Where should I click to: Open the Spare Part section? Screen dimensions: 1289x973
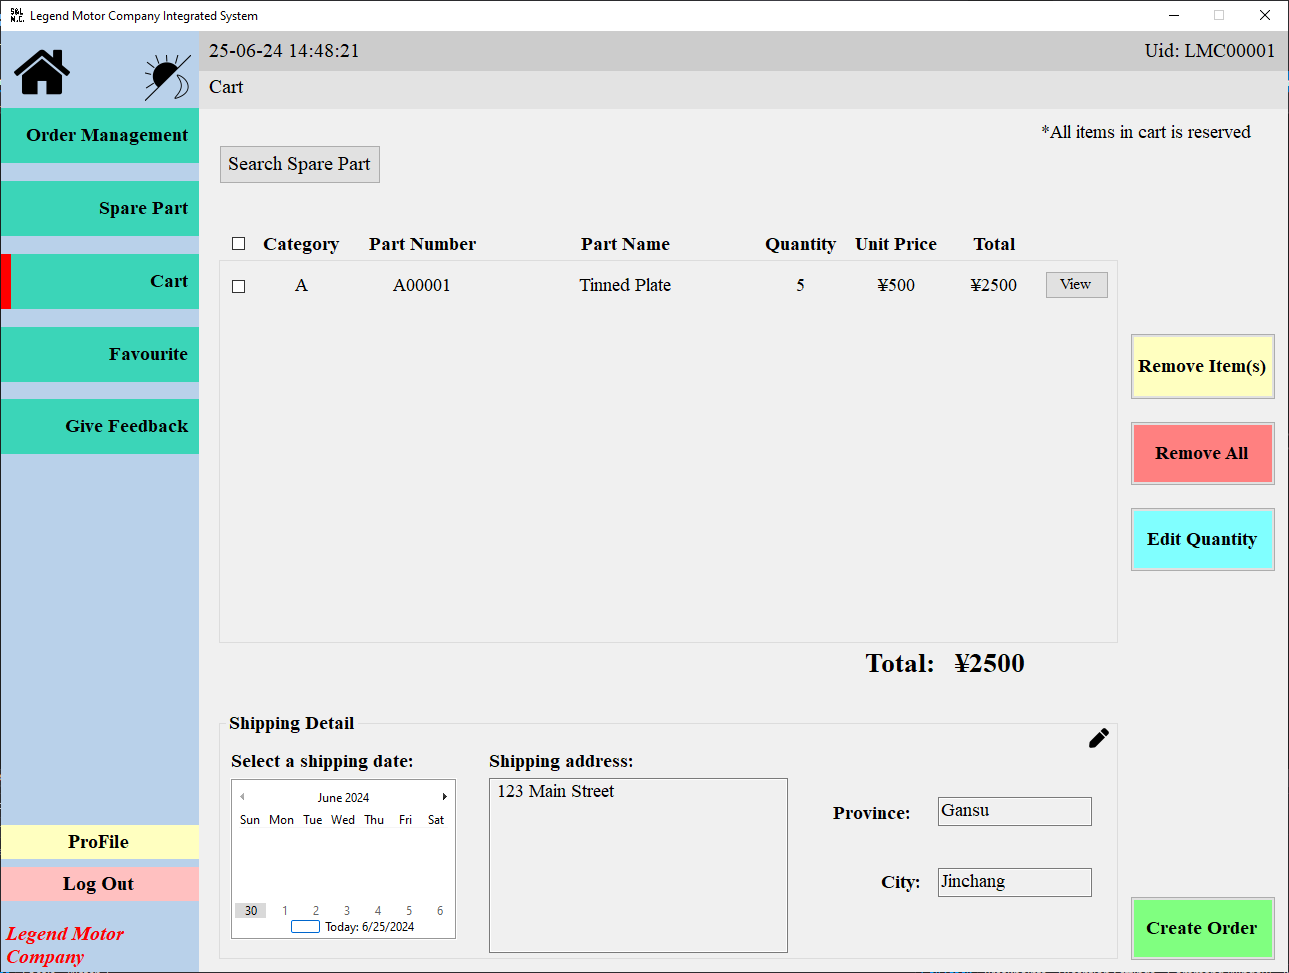[100, 209]
